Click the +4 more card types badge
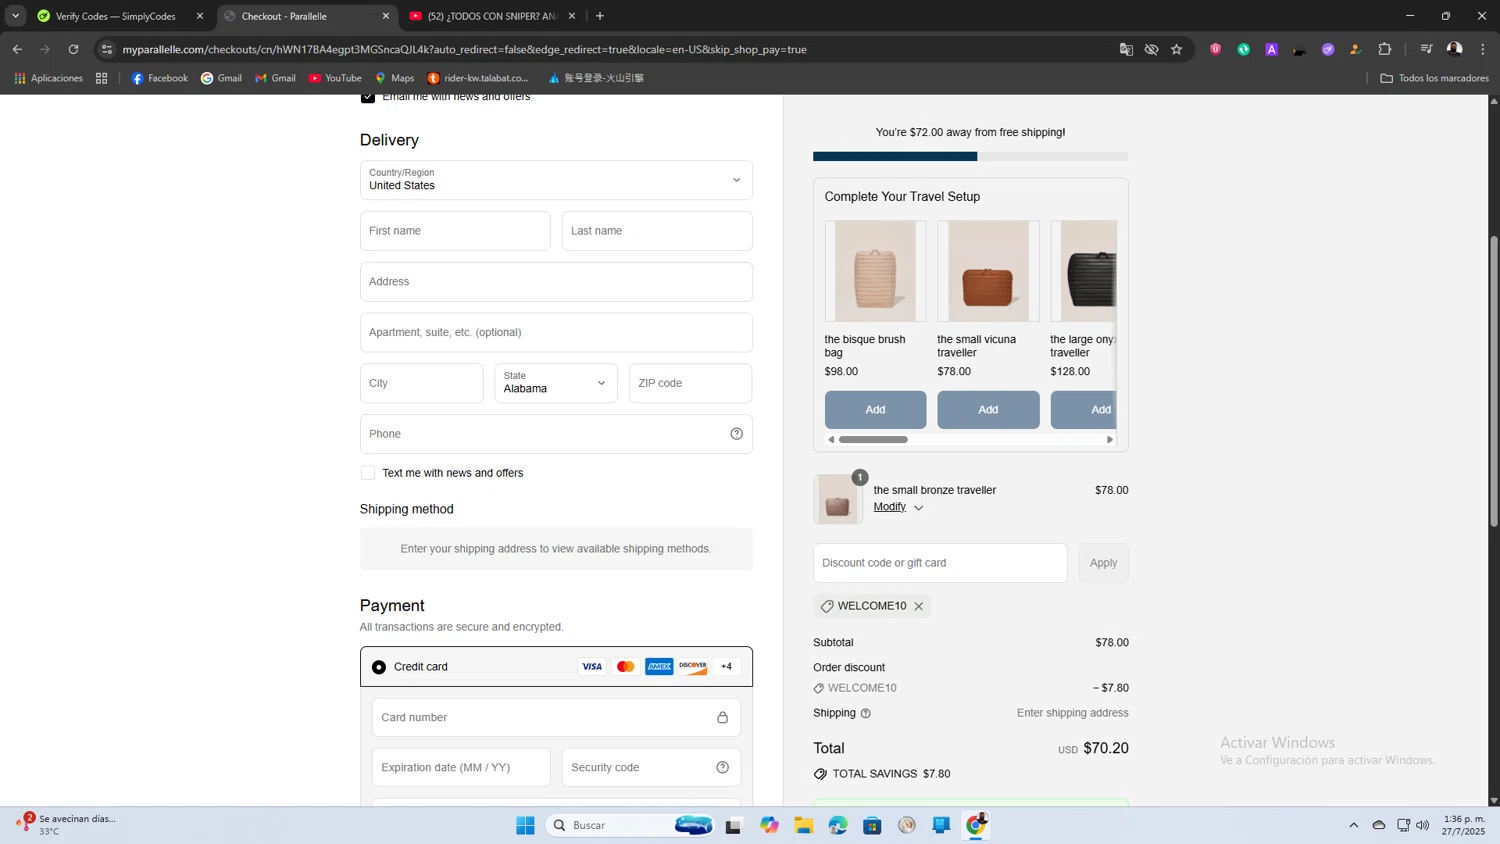 [727, 667]
